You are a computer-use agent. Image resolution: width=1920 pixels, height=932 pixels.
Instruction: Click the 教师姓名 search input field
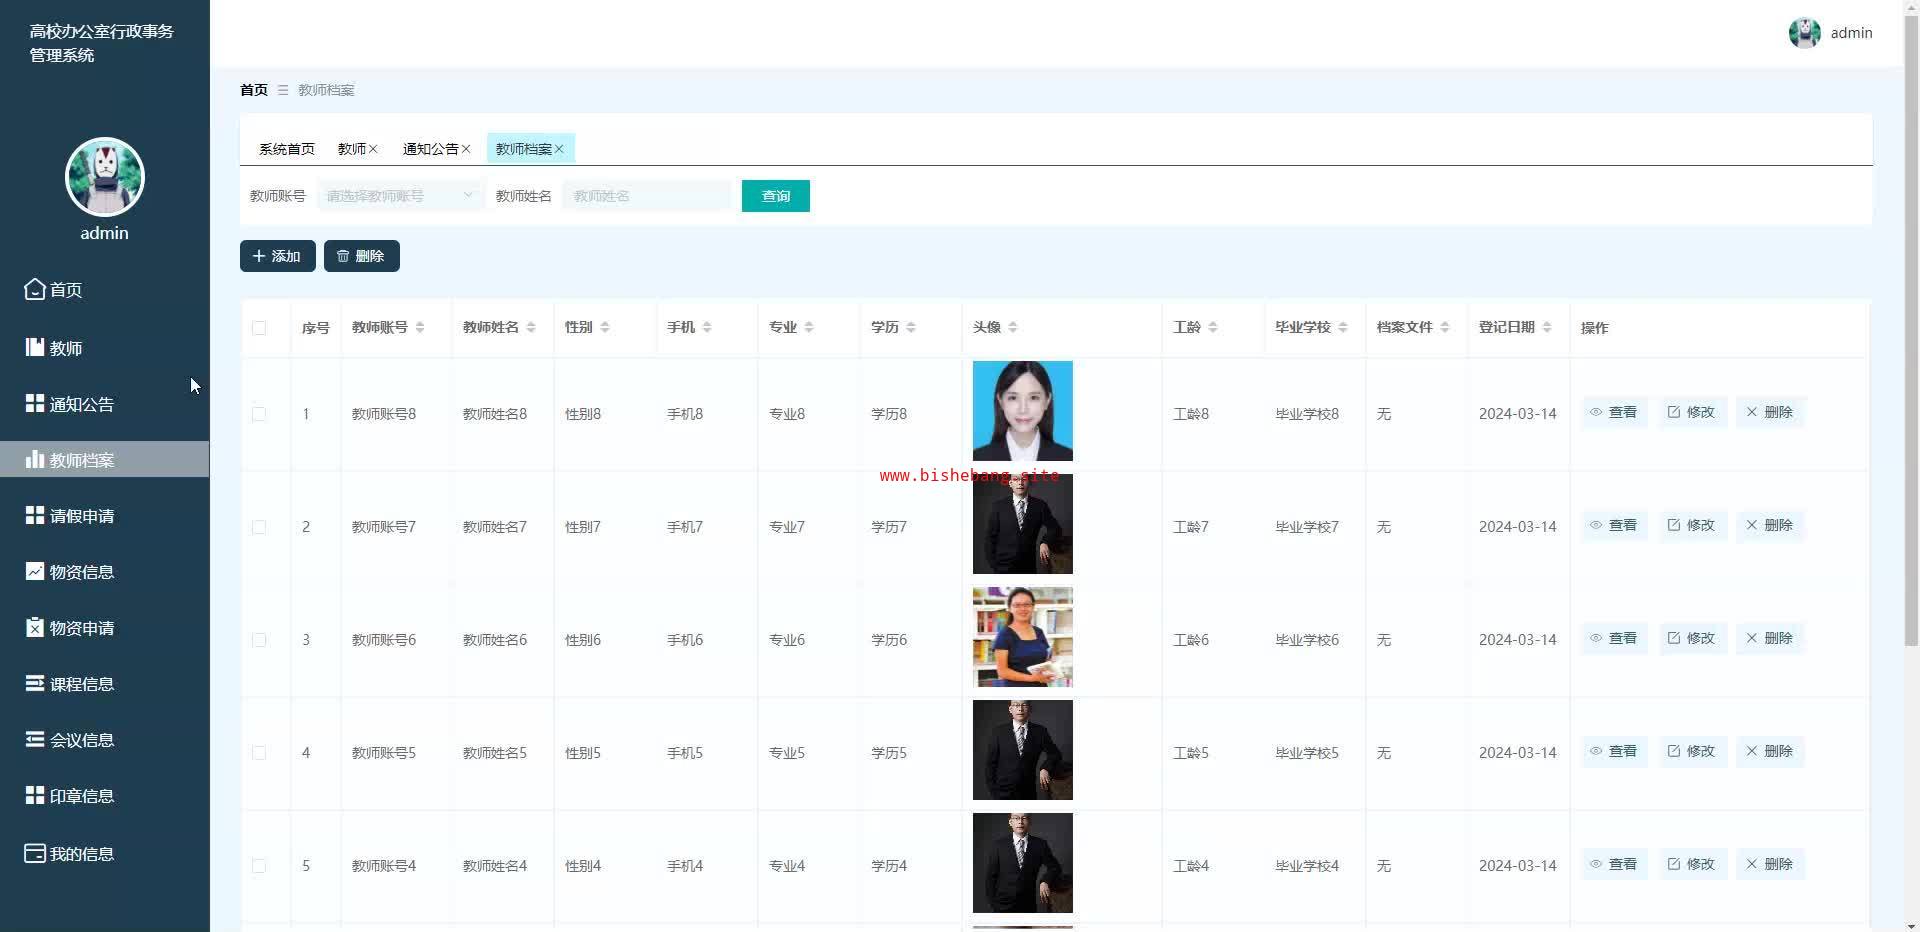(646, 196)
